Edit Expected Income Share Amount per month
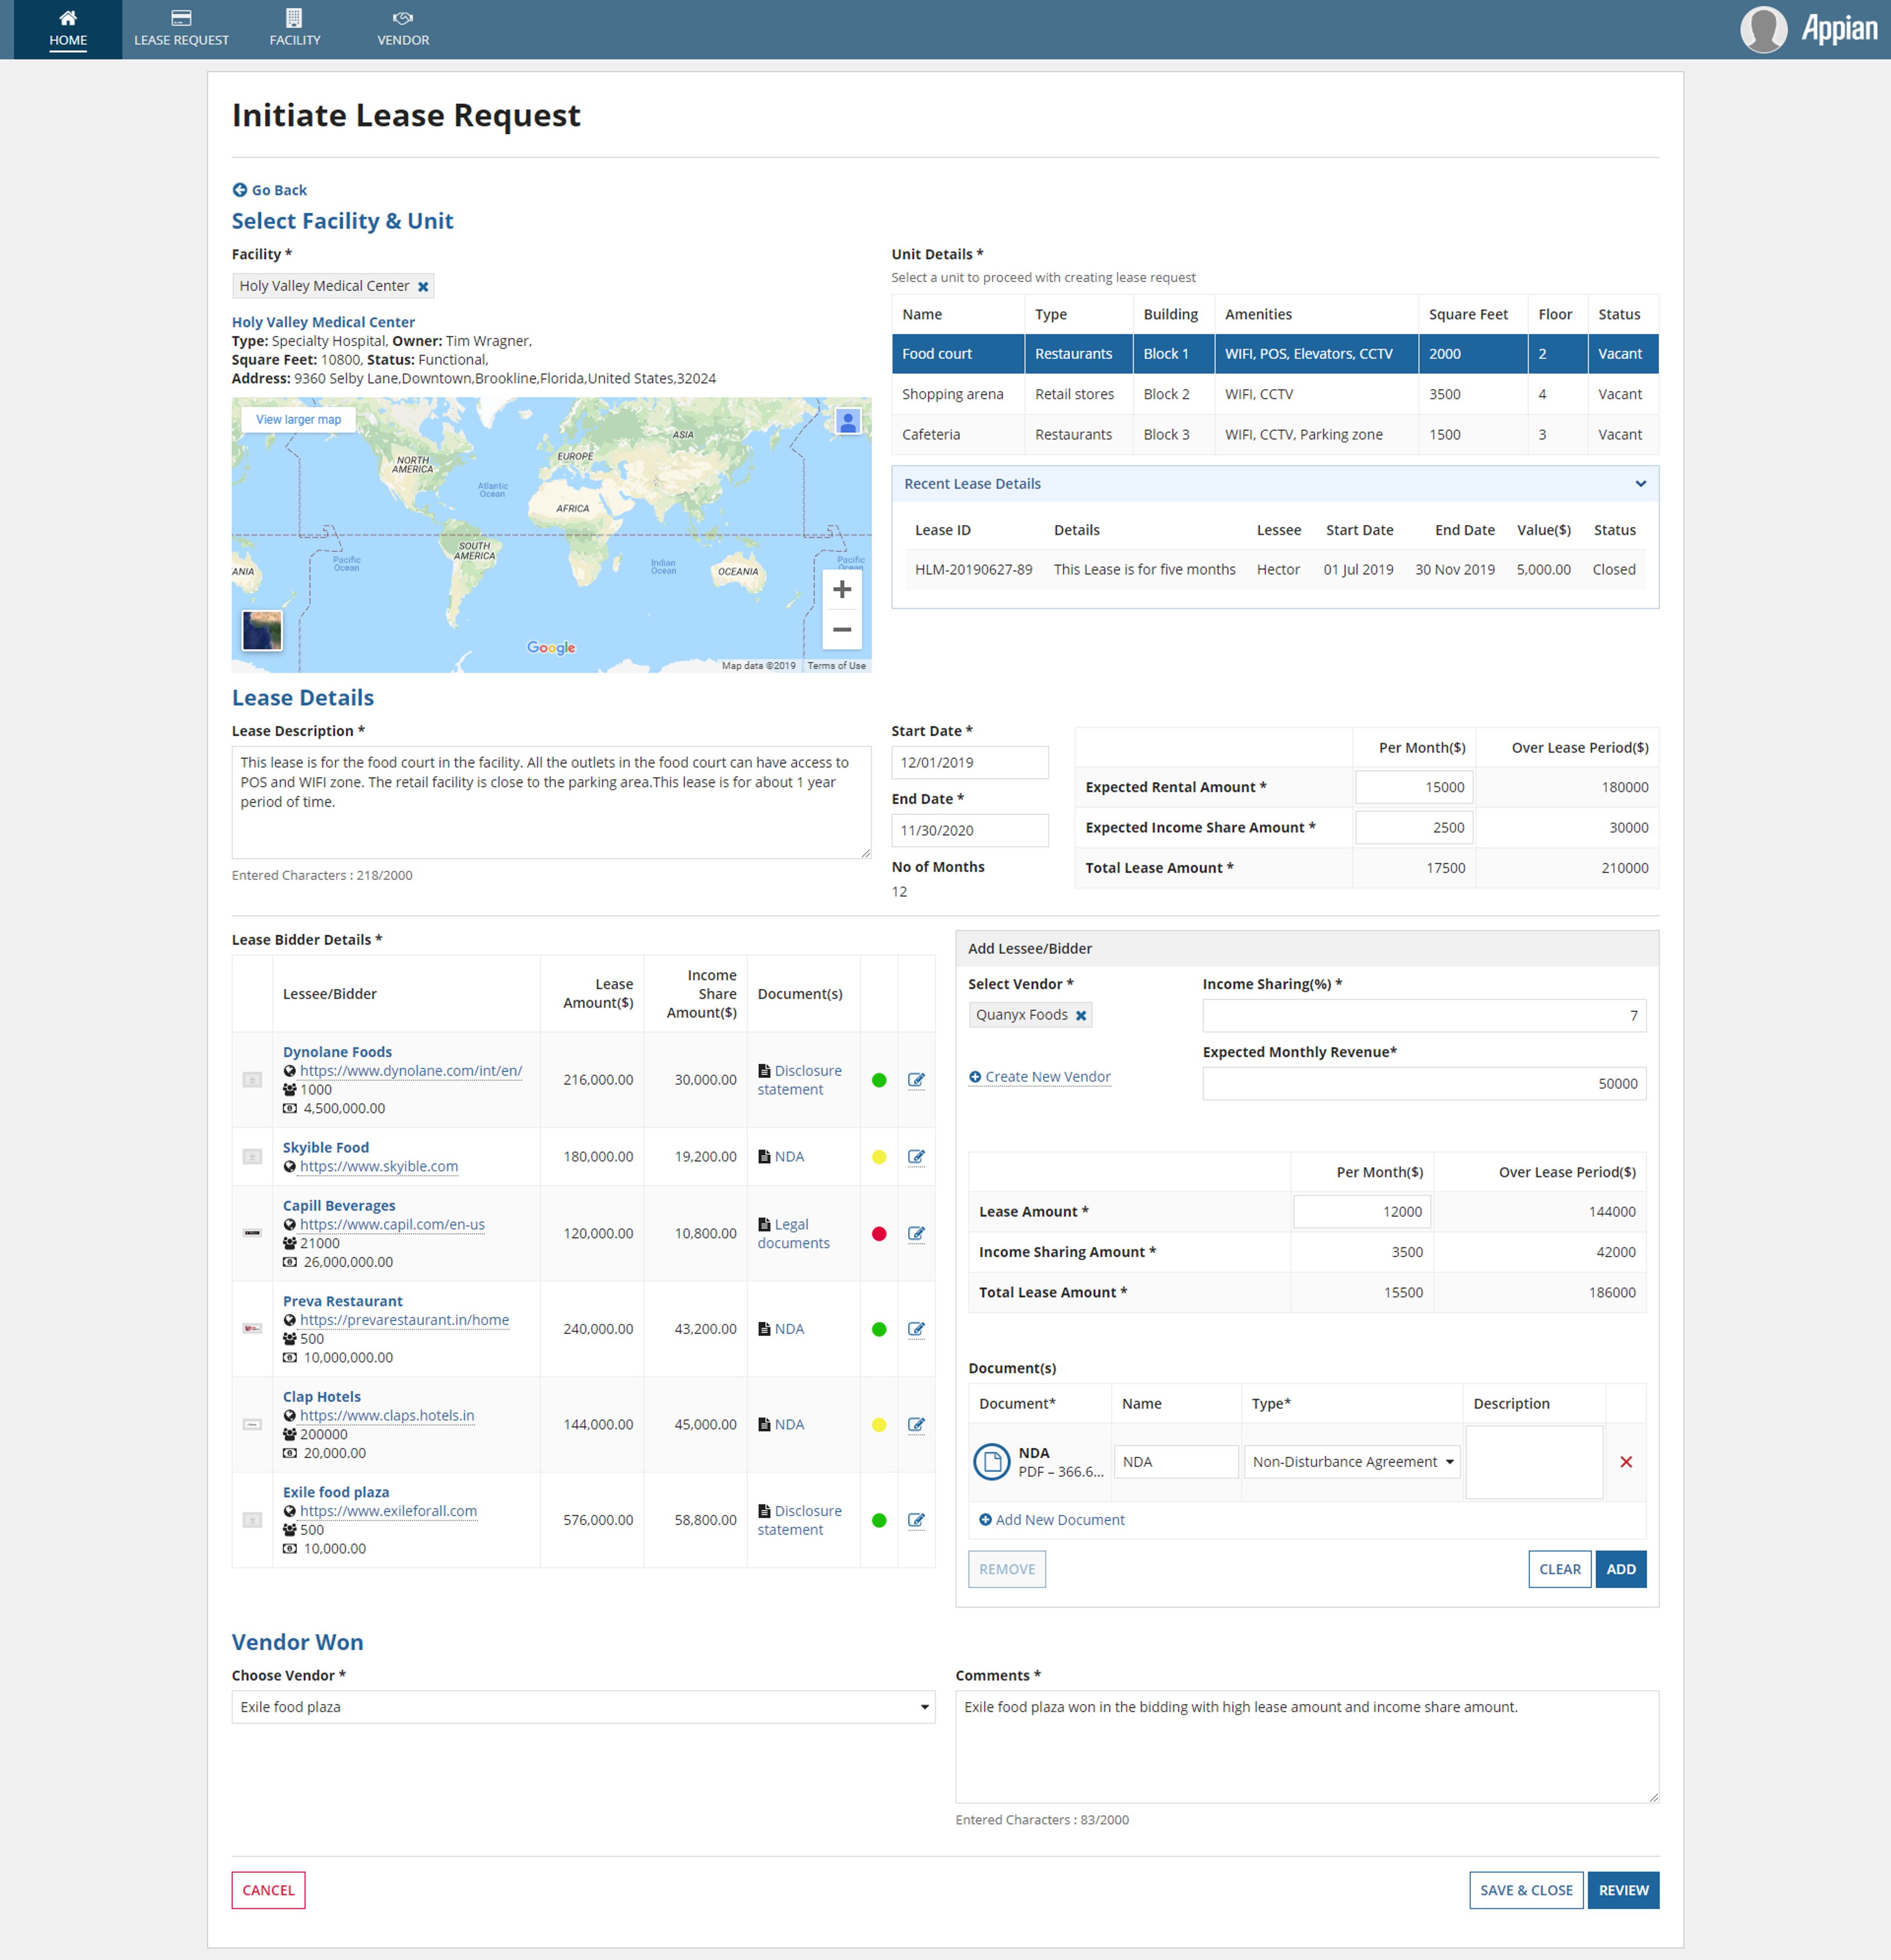 pos(1414,828)
